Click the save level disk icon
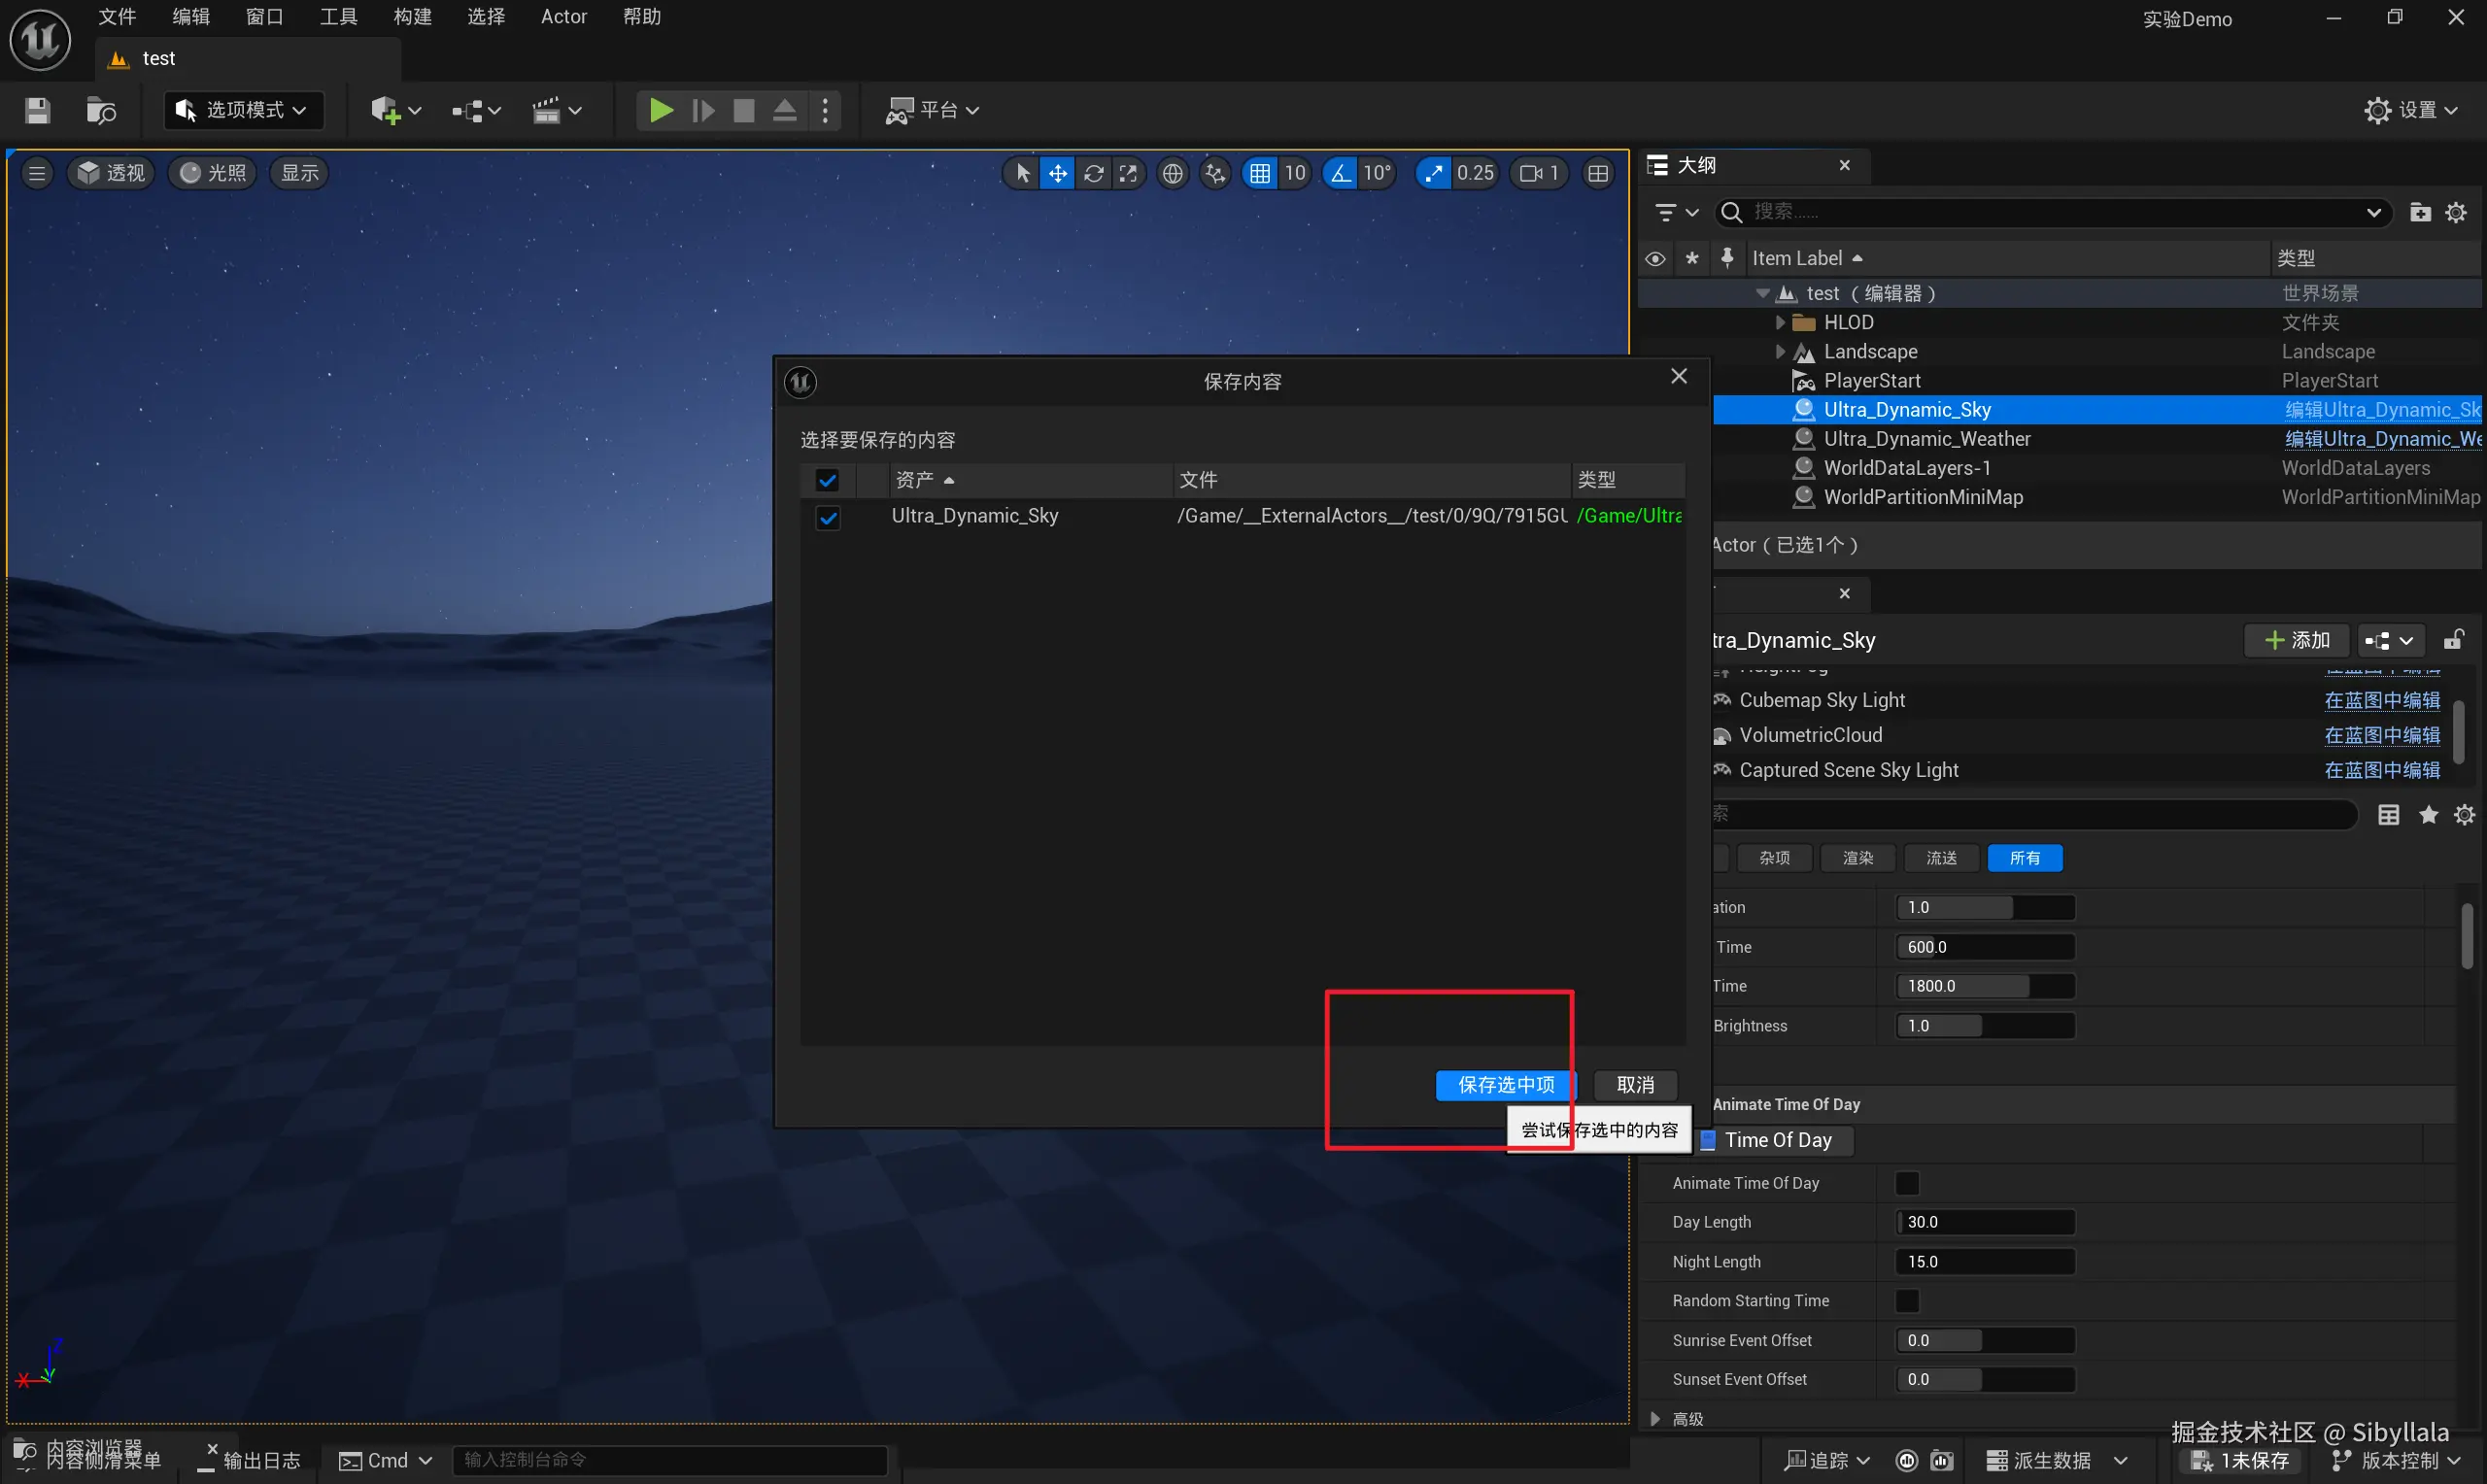The image size is (2487, 1484). pos(37,110)
